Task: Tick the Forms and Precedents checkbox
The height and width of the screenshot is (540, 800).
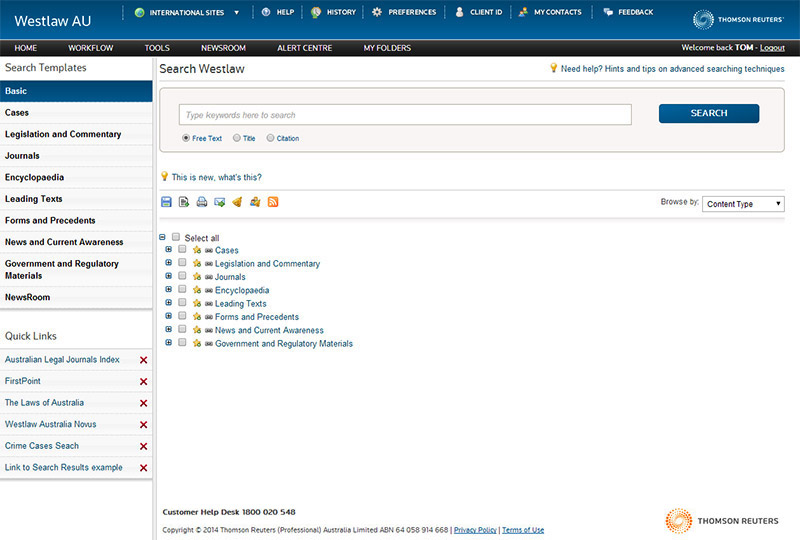Action: (x=182, y=315)
